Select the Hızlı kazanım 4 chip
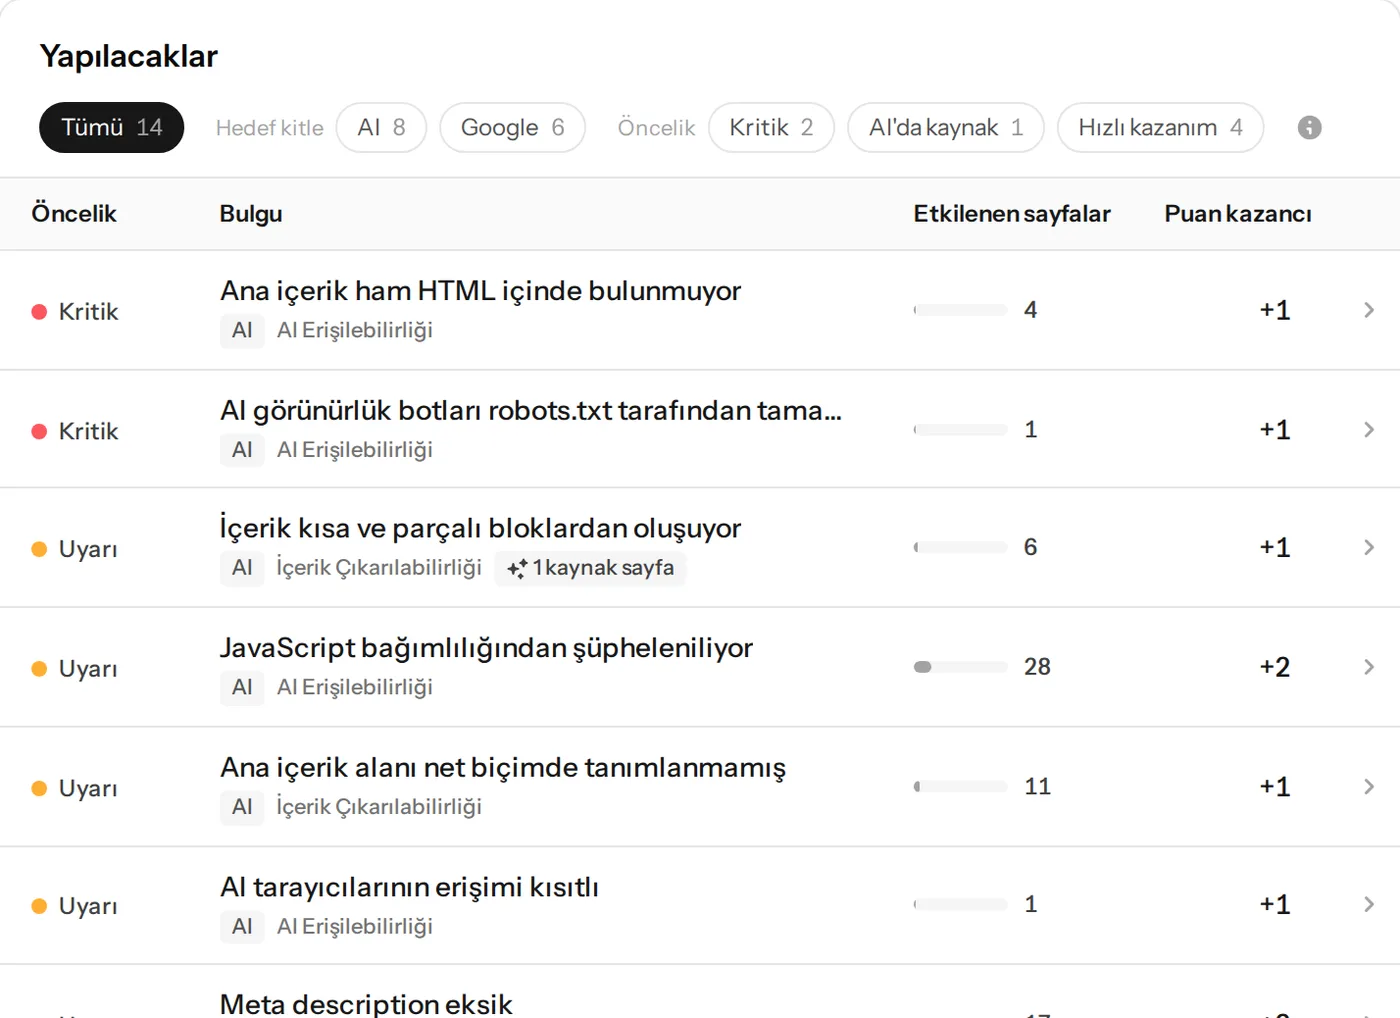This screenshot has height=1018, width=1400. pyautogui.click(x=1160, y=128)
